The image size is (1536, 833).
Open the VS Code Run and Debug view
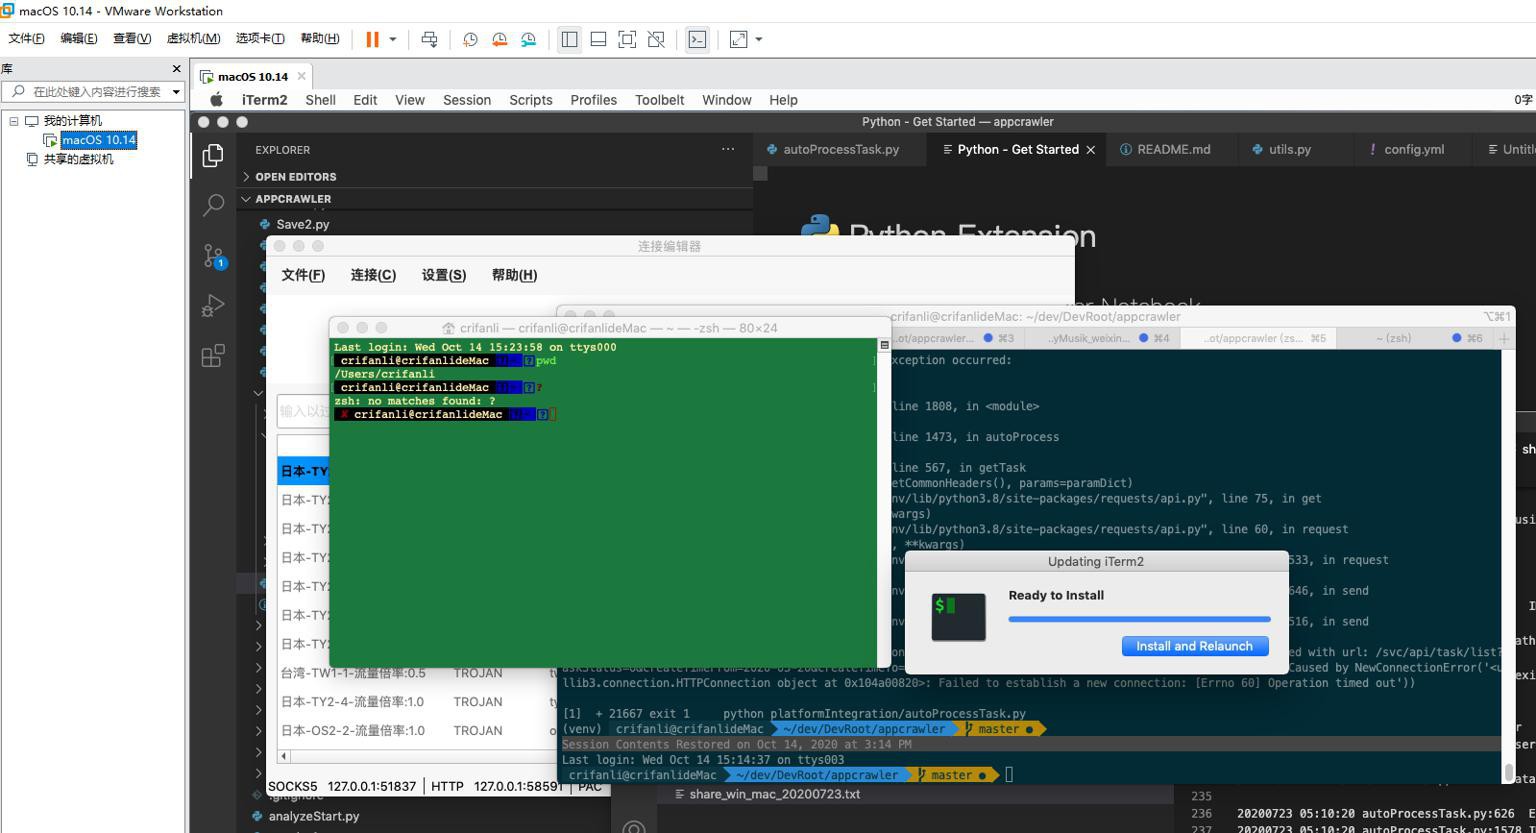213,306
